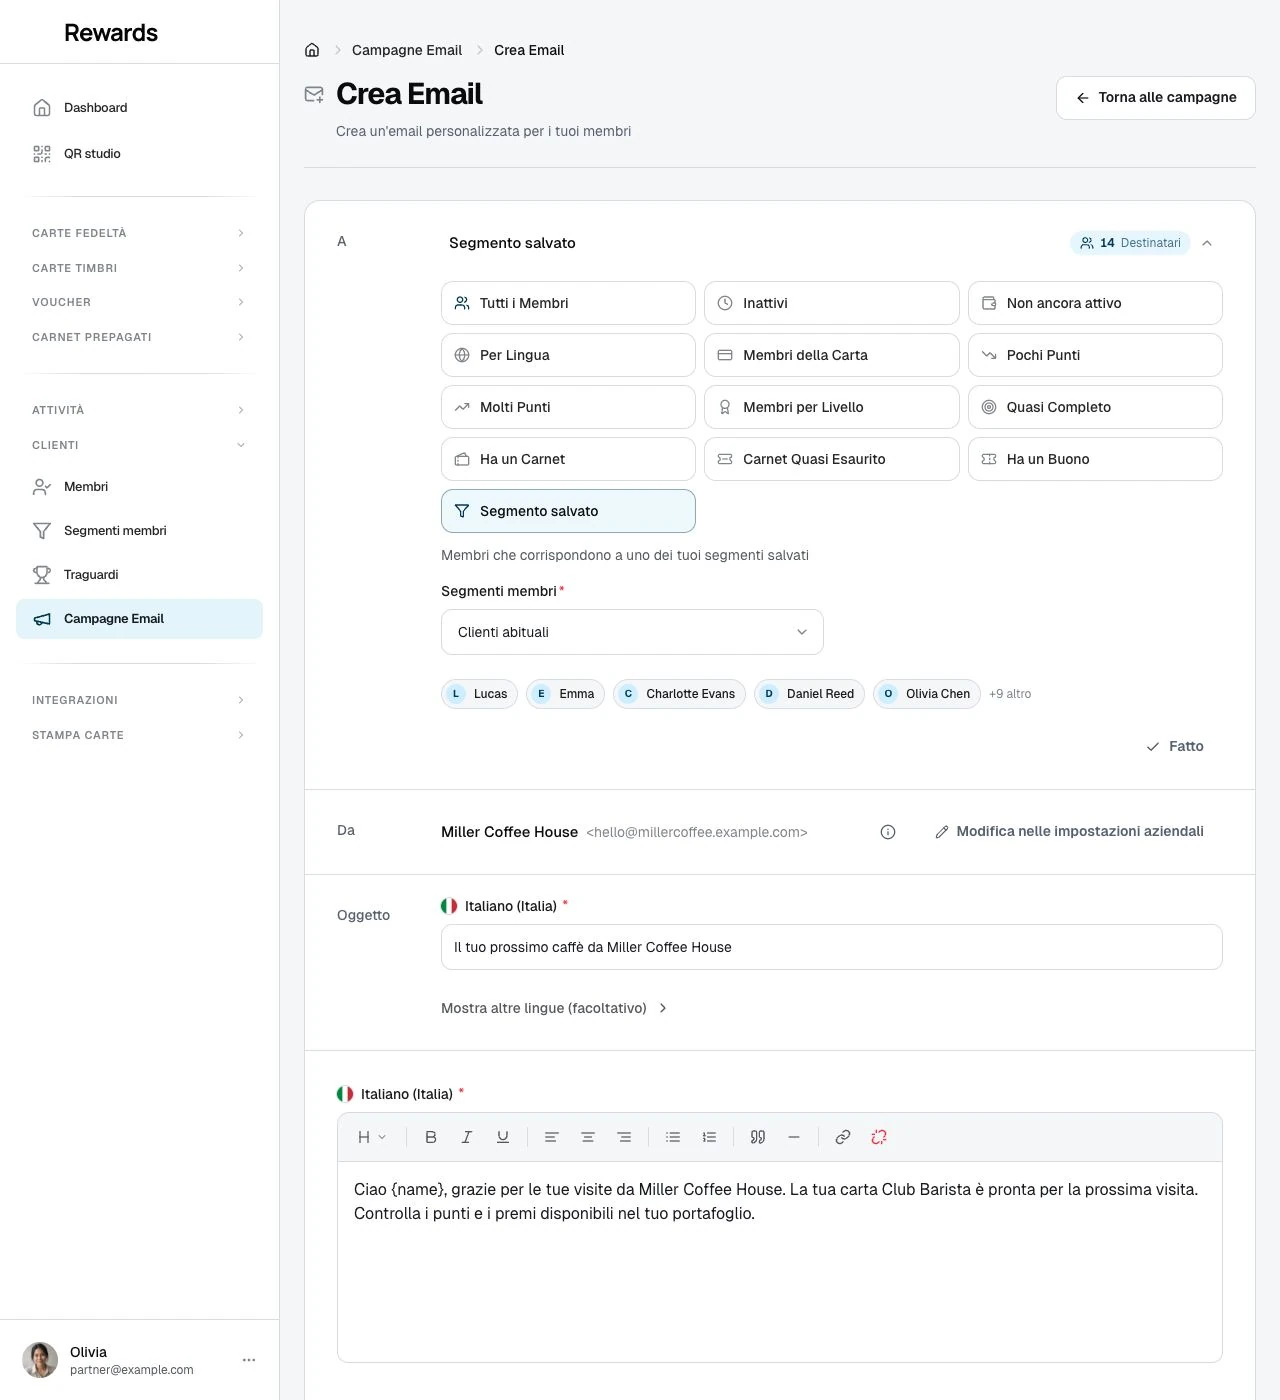Align the email text to the left
Screen dimensions: 1280x1400
click(x=551, y=1137)
